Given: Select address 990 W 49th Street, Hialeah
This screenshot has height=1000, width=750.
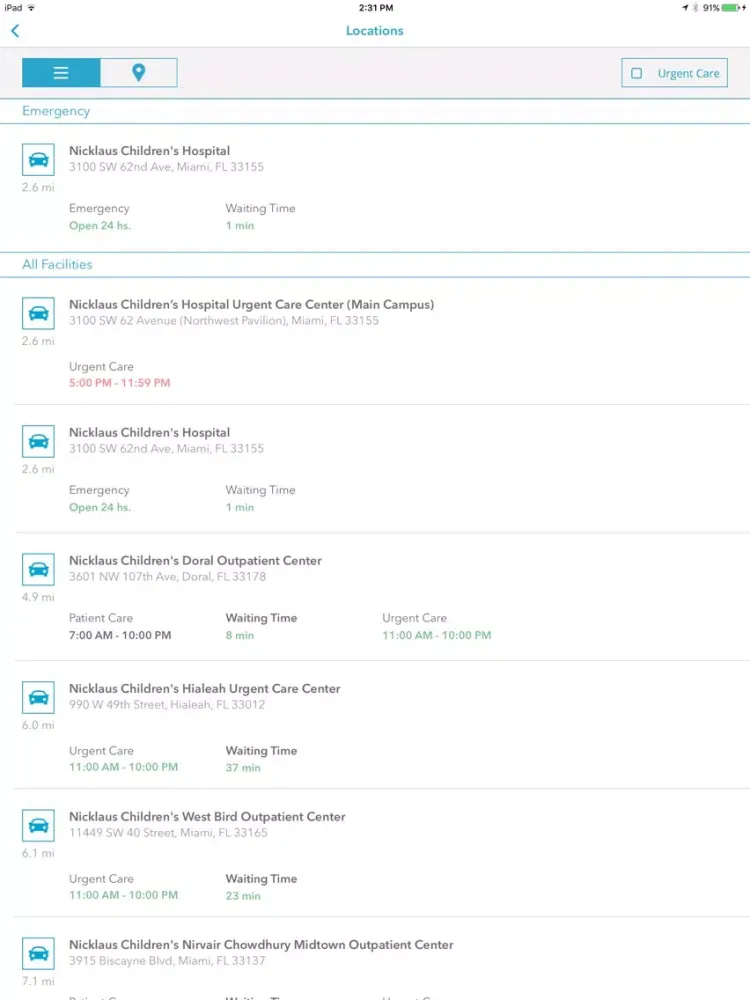Looking at the screenshot, I should [166, 705].
